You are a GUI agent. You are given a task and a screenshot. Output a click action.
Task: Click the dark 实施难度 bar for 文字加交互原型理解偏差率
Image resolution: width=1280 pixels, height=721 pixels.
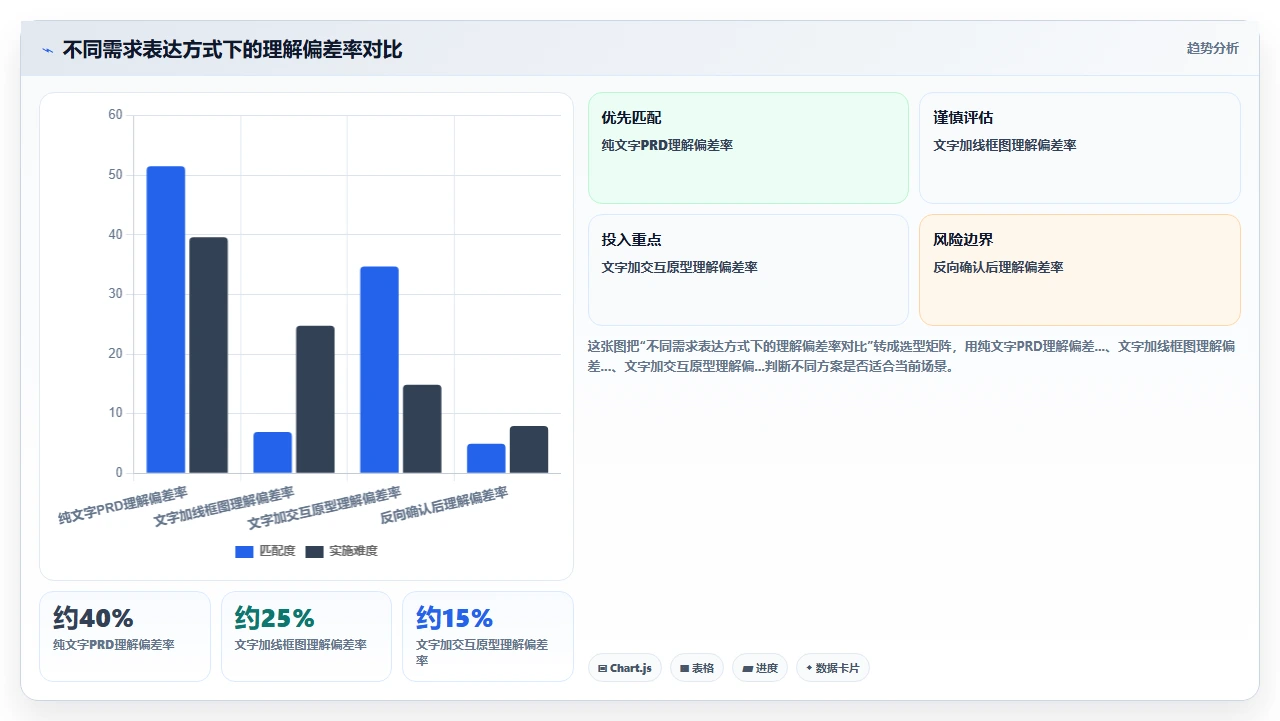click(423, 429)
